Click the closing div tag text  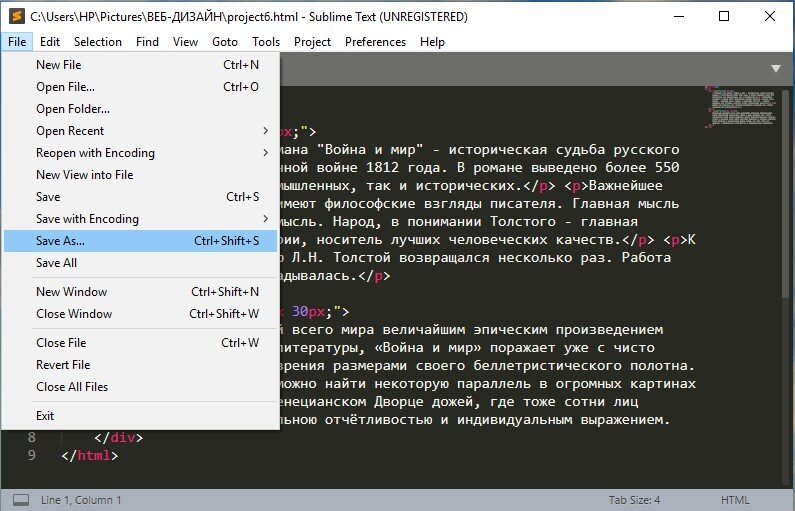point(119,437)
